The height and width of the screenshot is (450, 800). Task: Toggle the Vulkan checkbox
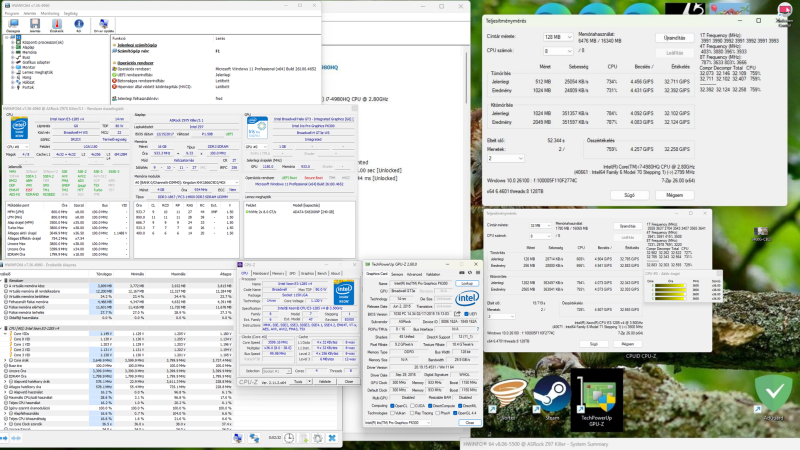click(x=392, y=413)
